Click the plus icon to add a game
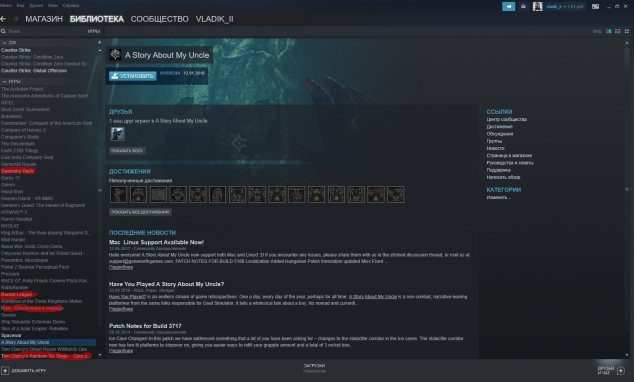The height and width of the screenshot is (382, 634). 5,370
